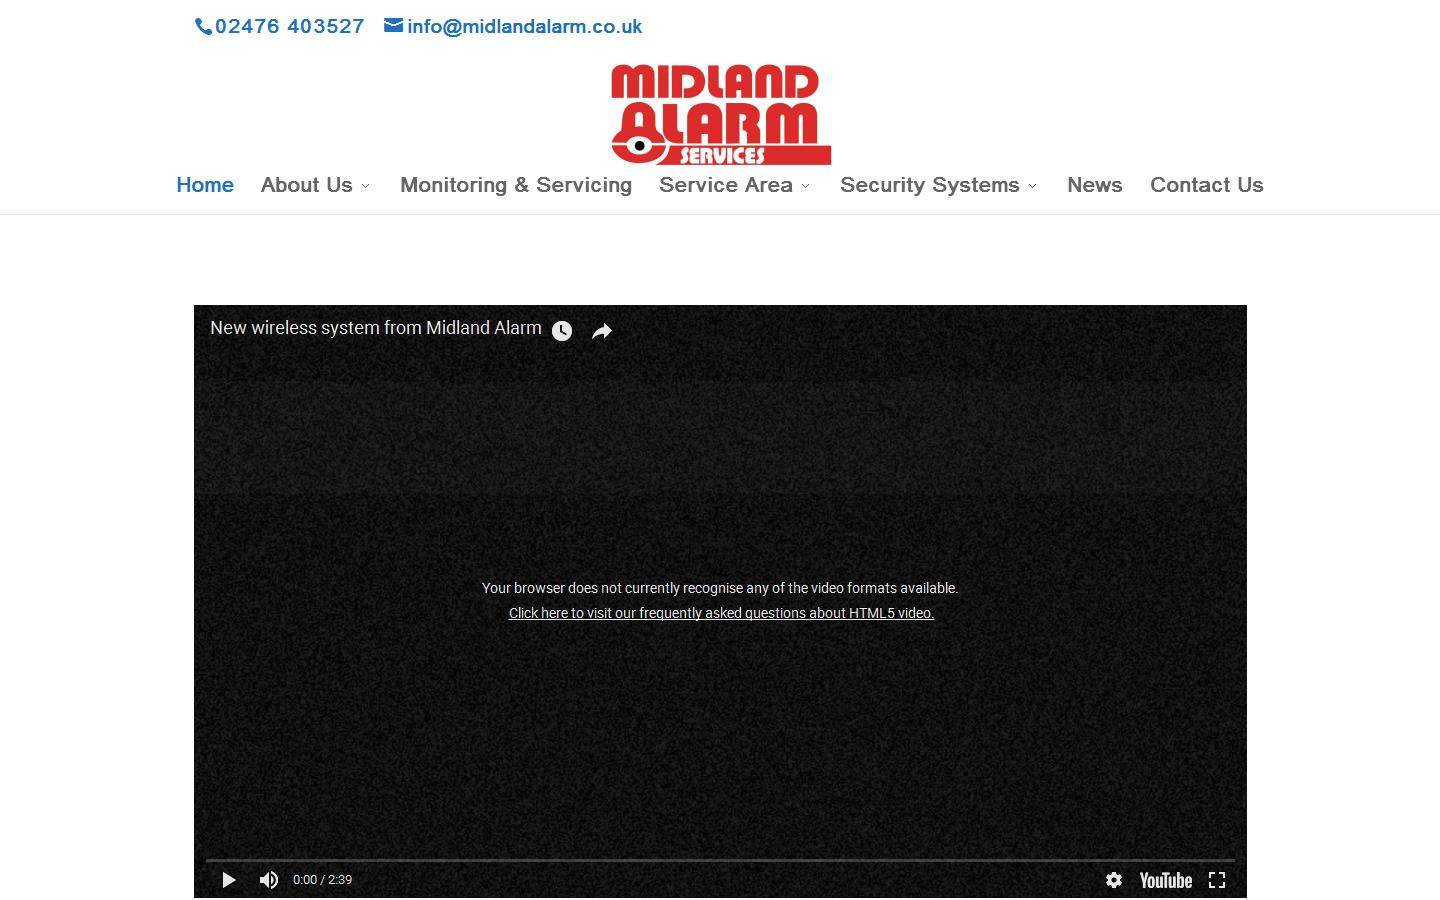Open the video title 'New wireless system from Midland Alarm'
1440x900 pixels.
point(376,328)
